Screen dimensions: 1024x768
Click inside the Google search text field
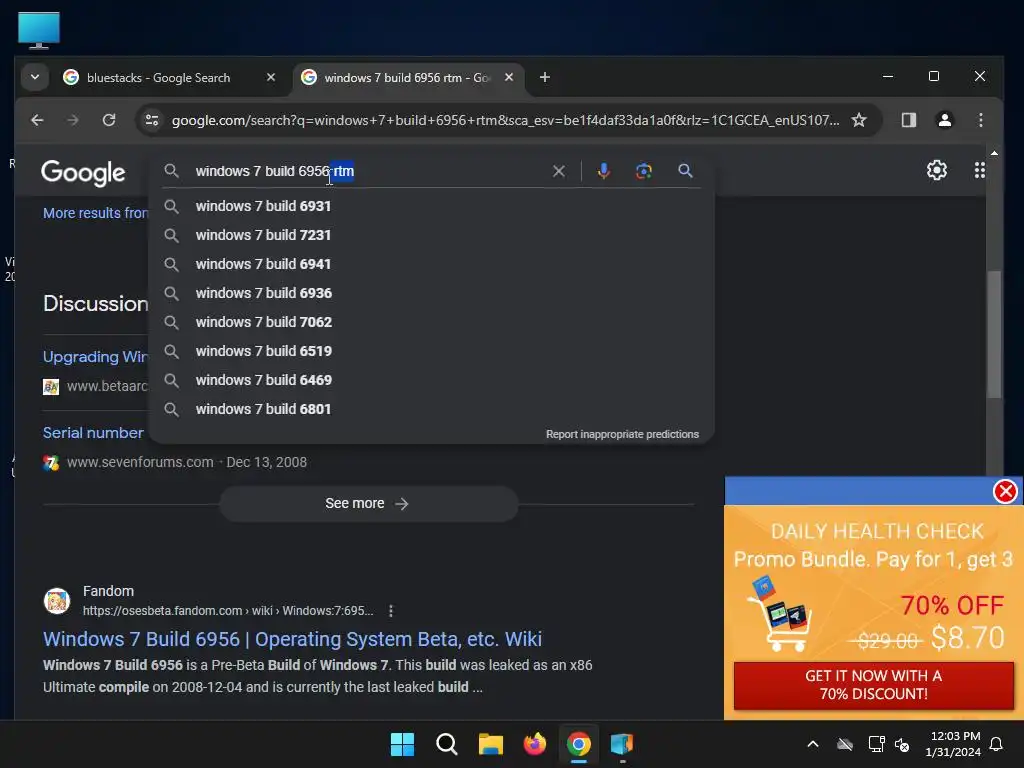[369, 171]
